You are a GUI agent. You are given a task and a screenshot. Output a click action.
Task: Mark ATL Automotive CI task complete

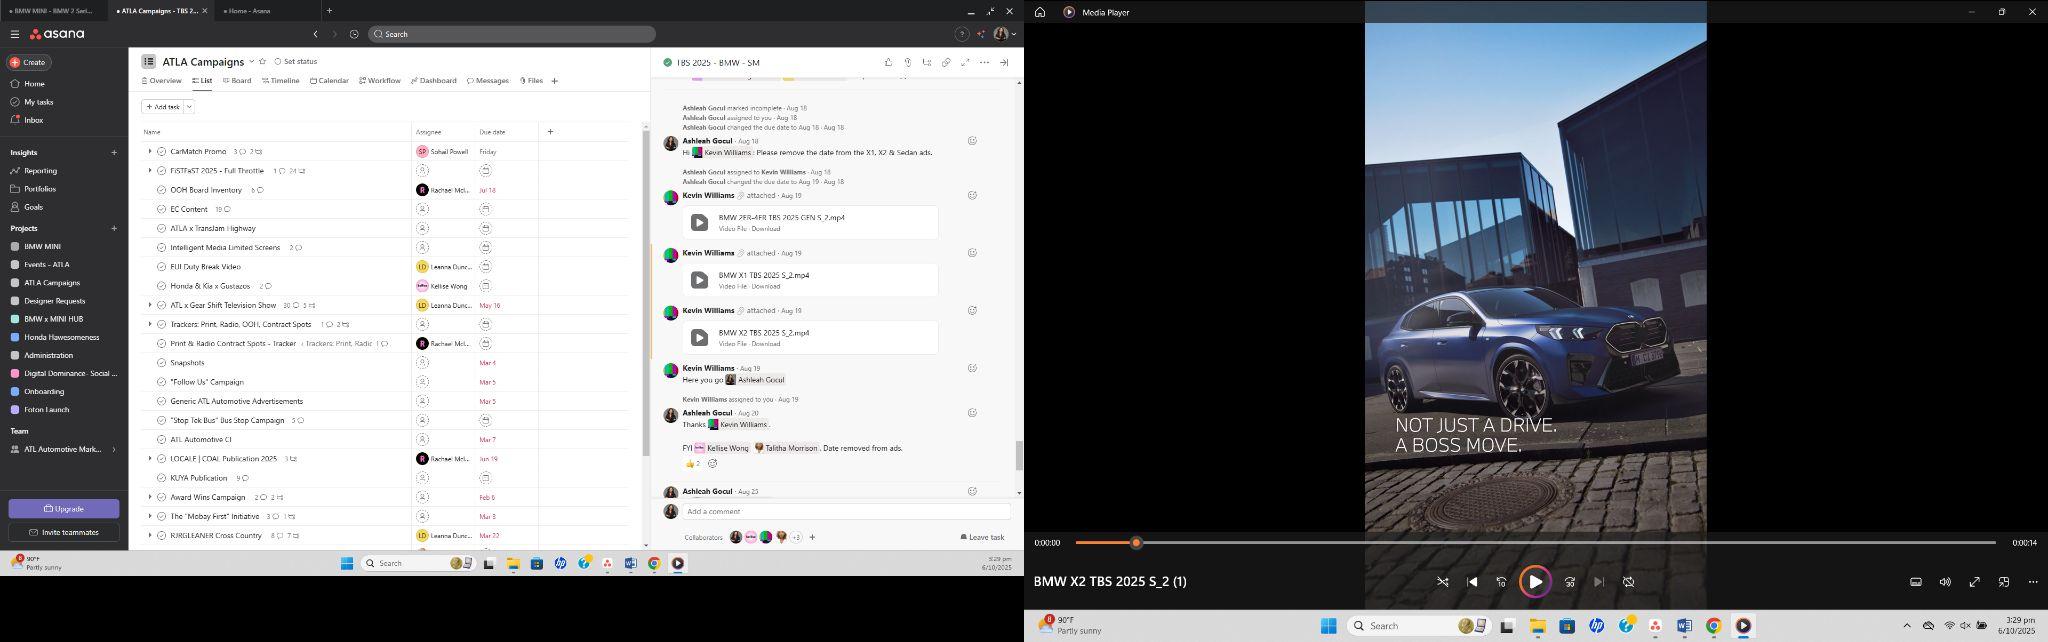click(x=162, y=440)
